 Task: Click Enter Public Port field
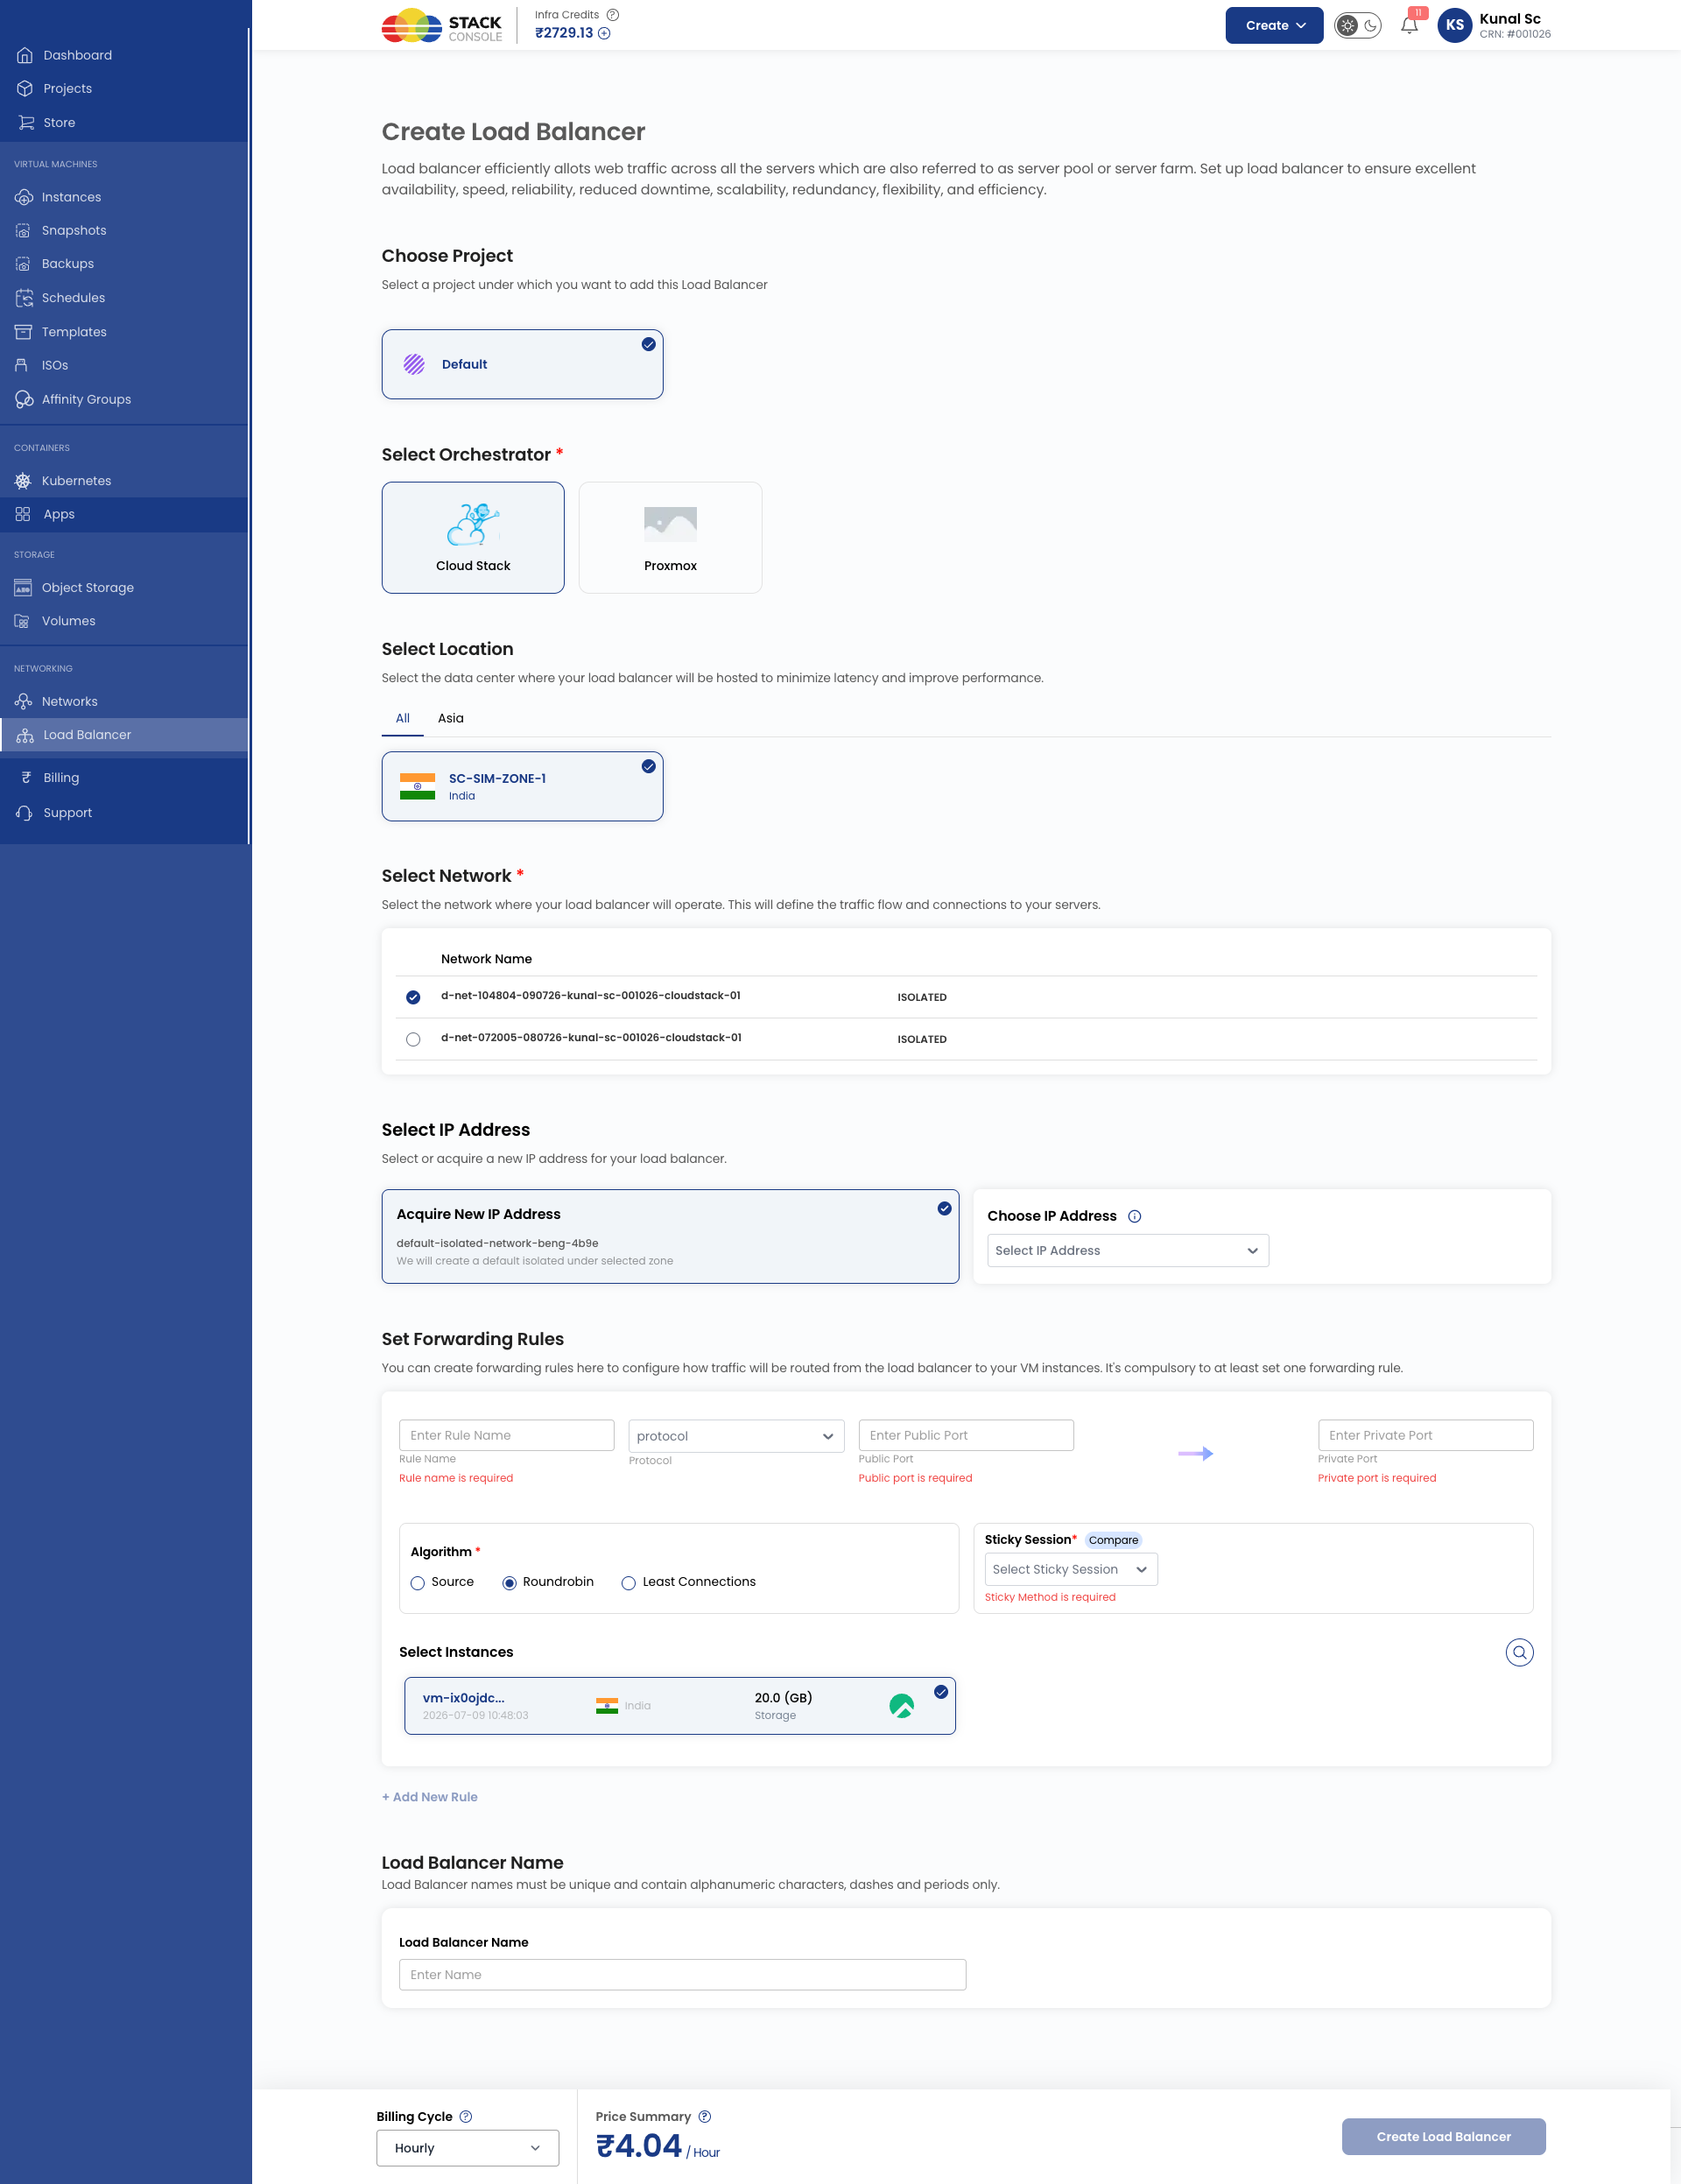click(966, 1435)
